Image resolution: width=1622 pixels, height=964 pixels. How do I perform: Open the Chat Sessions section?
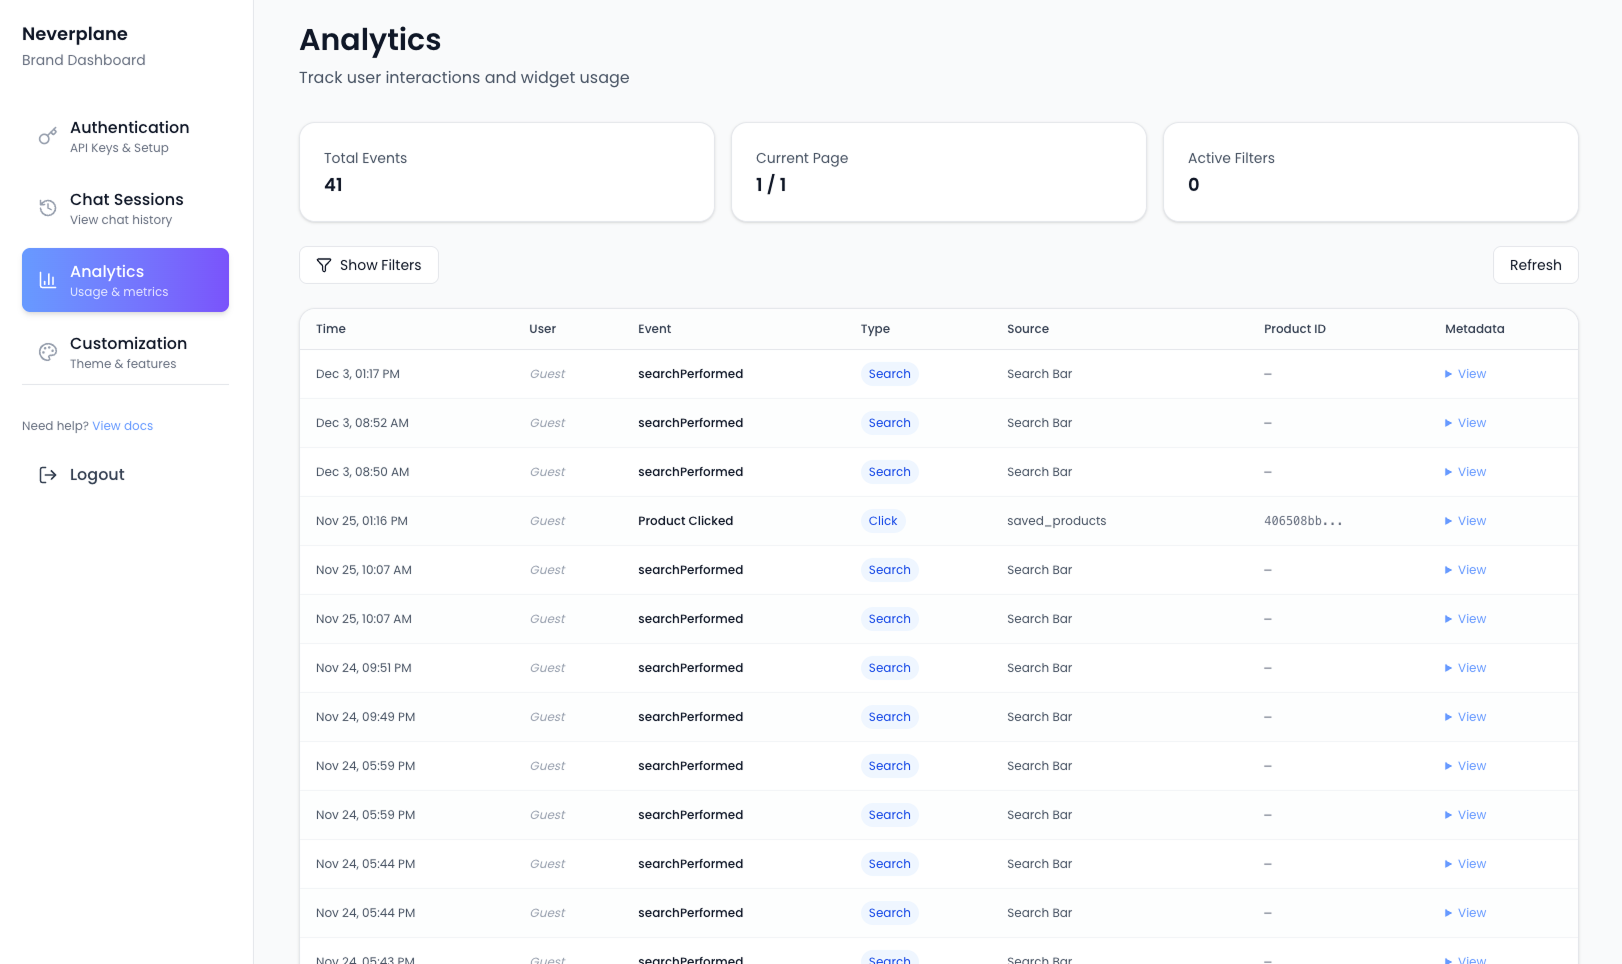pyautogui.click(x=126, y=208)
